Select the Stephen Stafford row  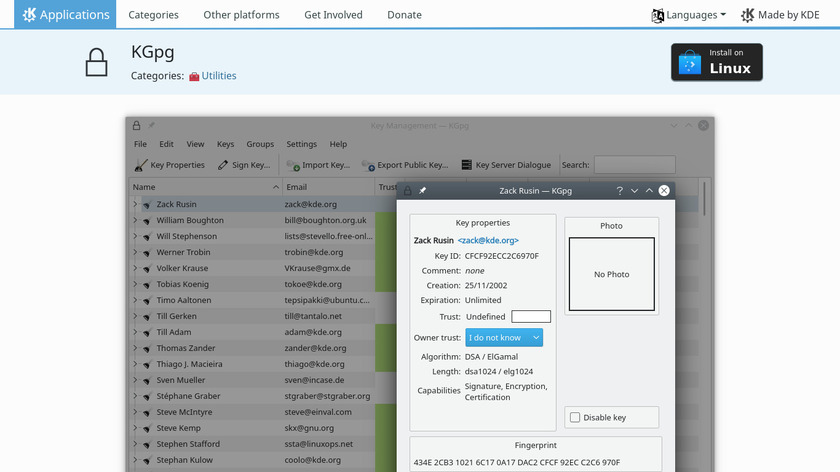(262, 444)
